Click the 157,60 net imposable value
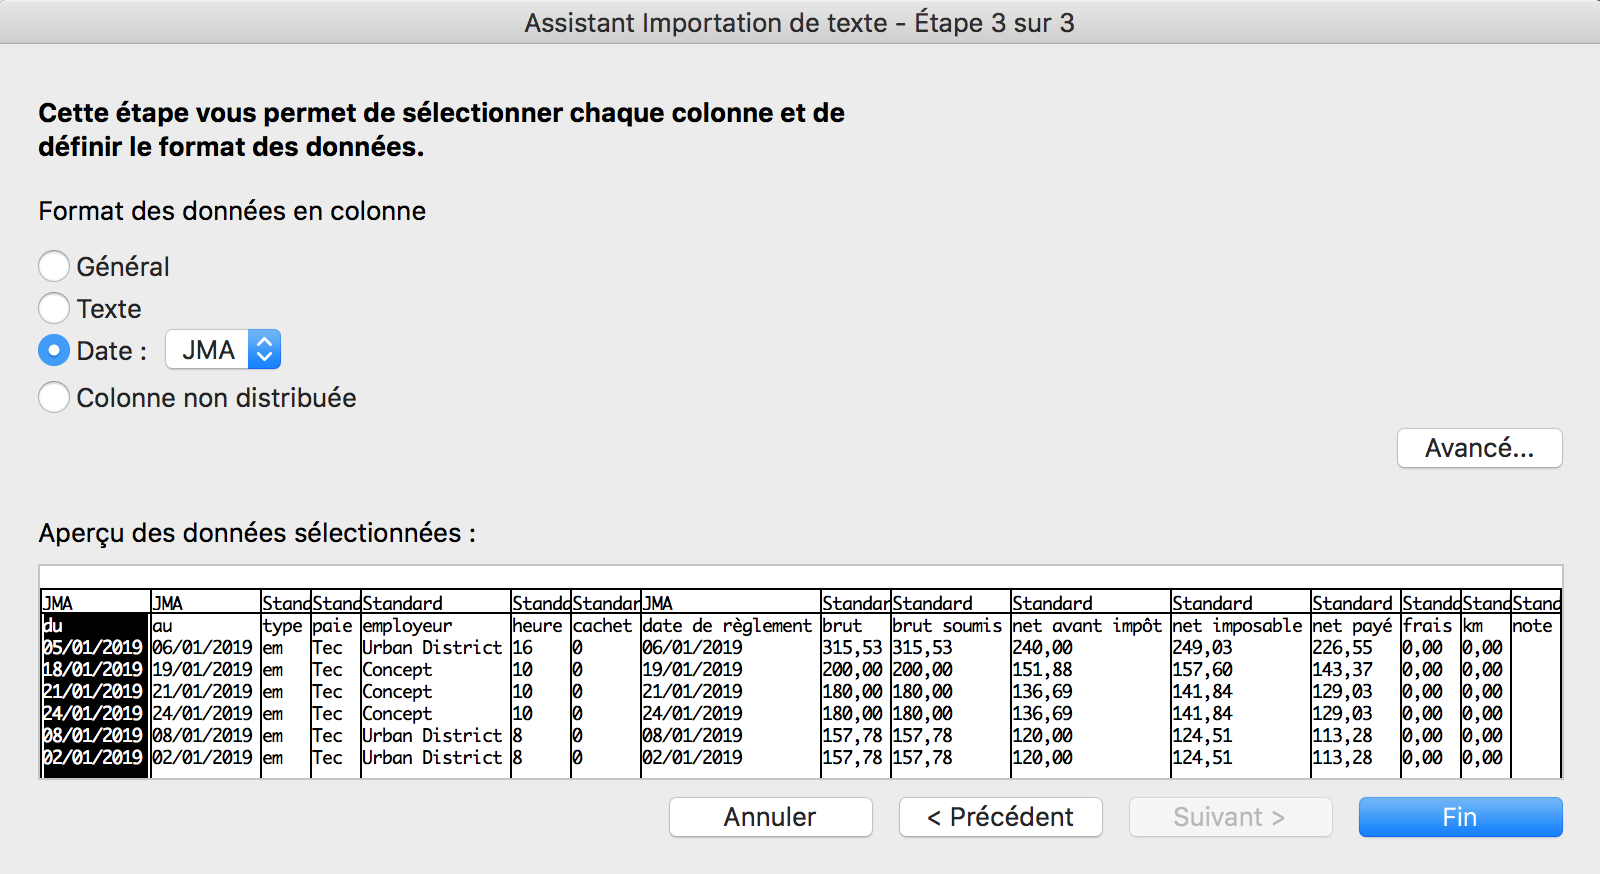The width and height of the screenshot is (1600, 874). coord(1202,669)
